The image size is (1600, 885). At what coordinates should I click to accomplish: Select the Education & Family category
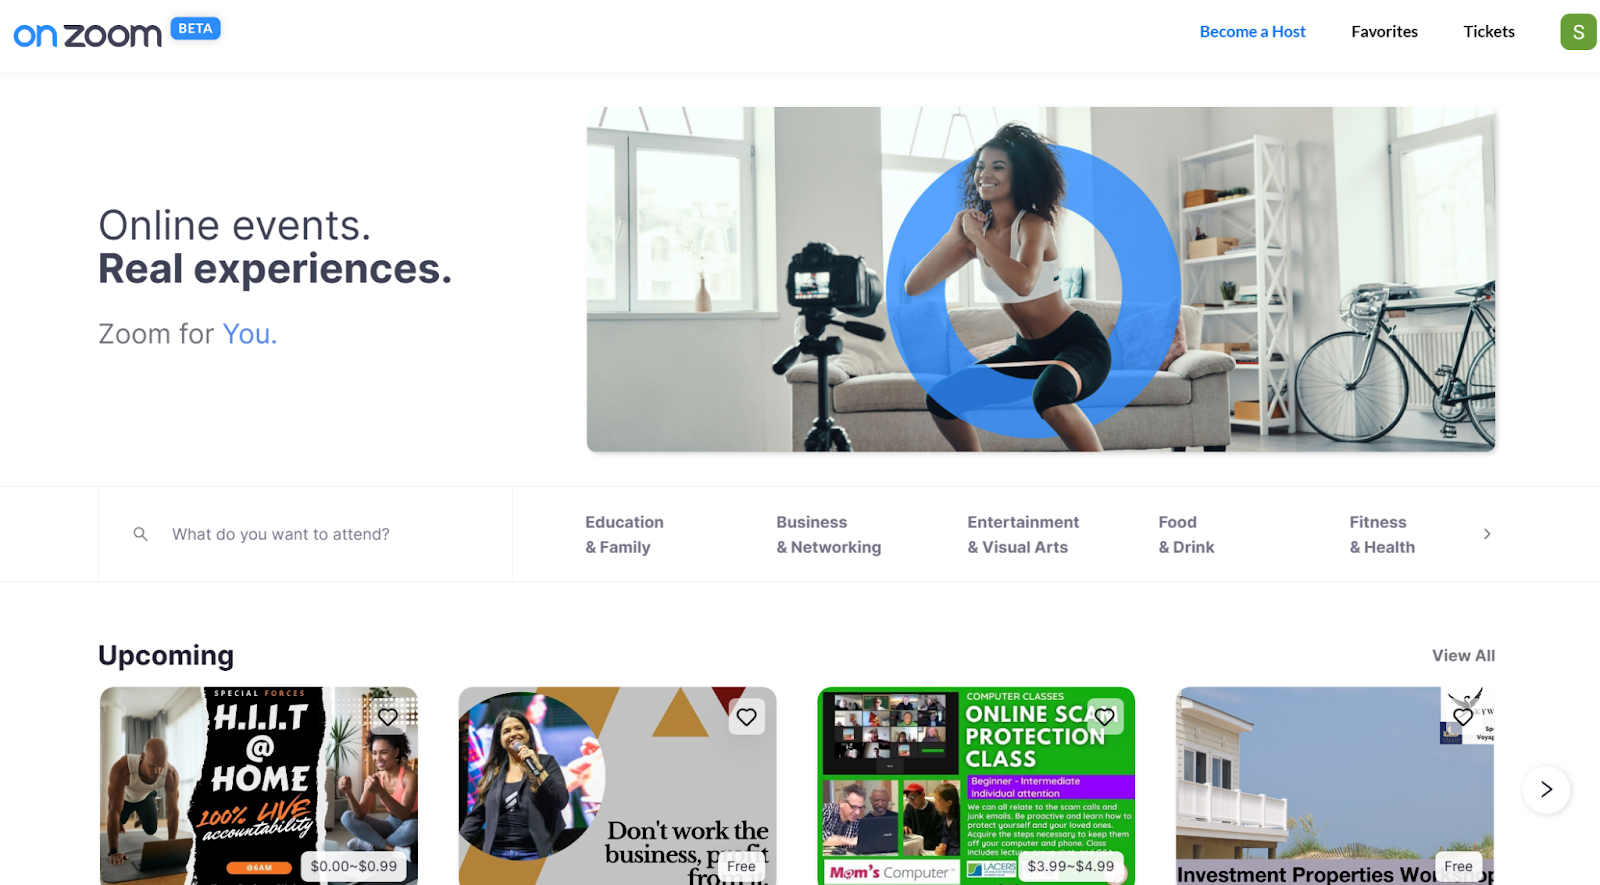coord(624,534)
